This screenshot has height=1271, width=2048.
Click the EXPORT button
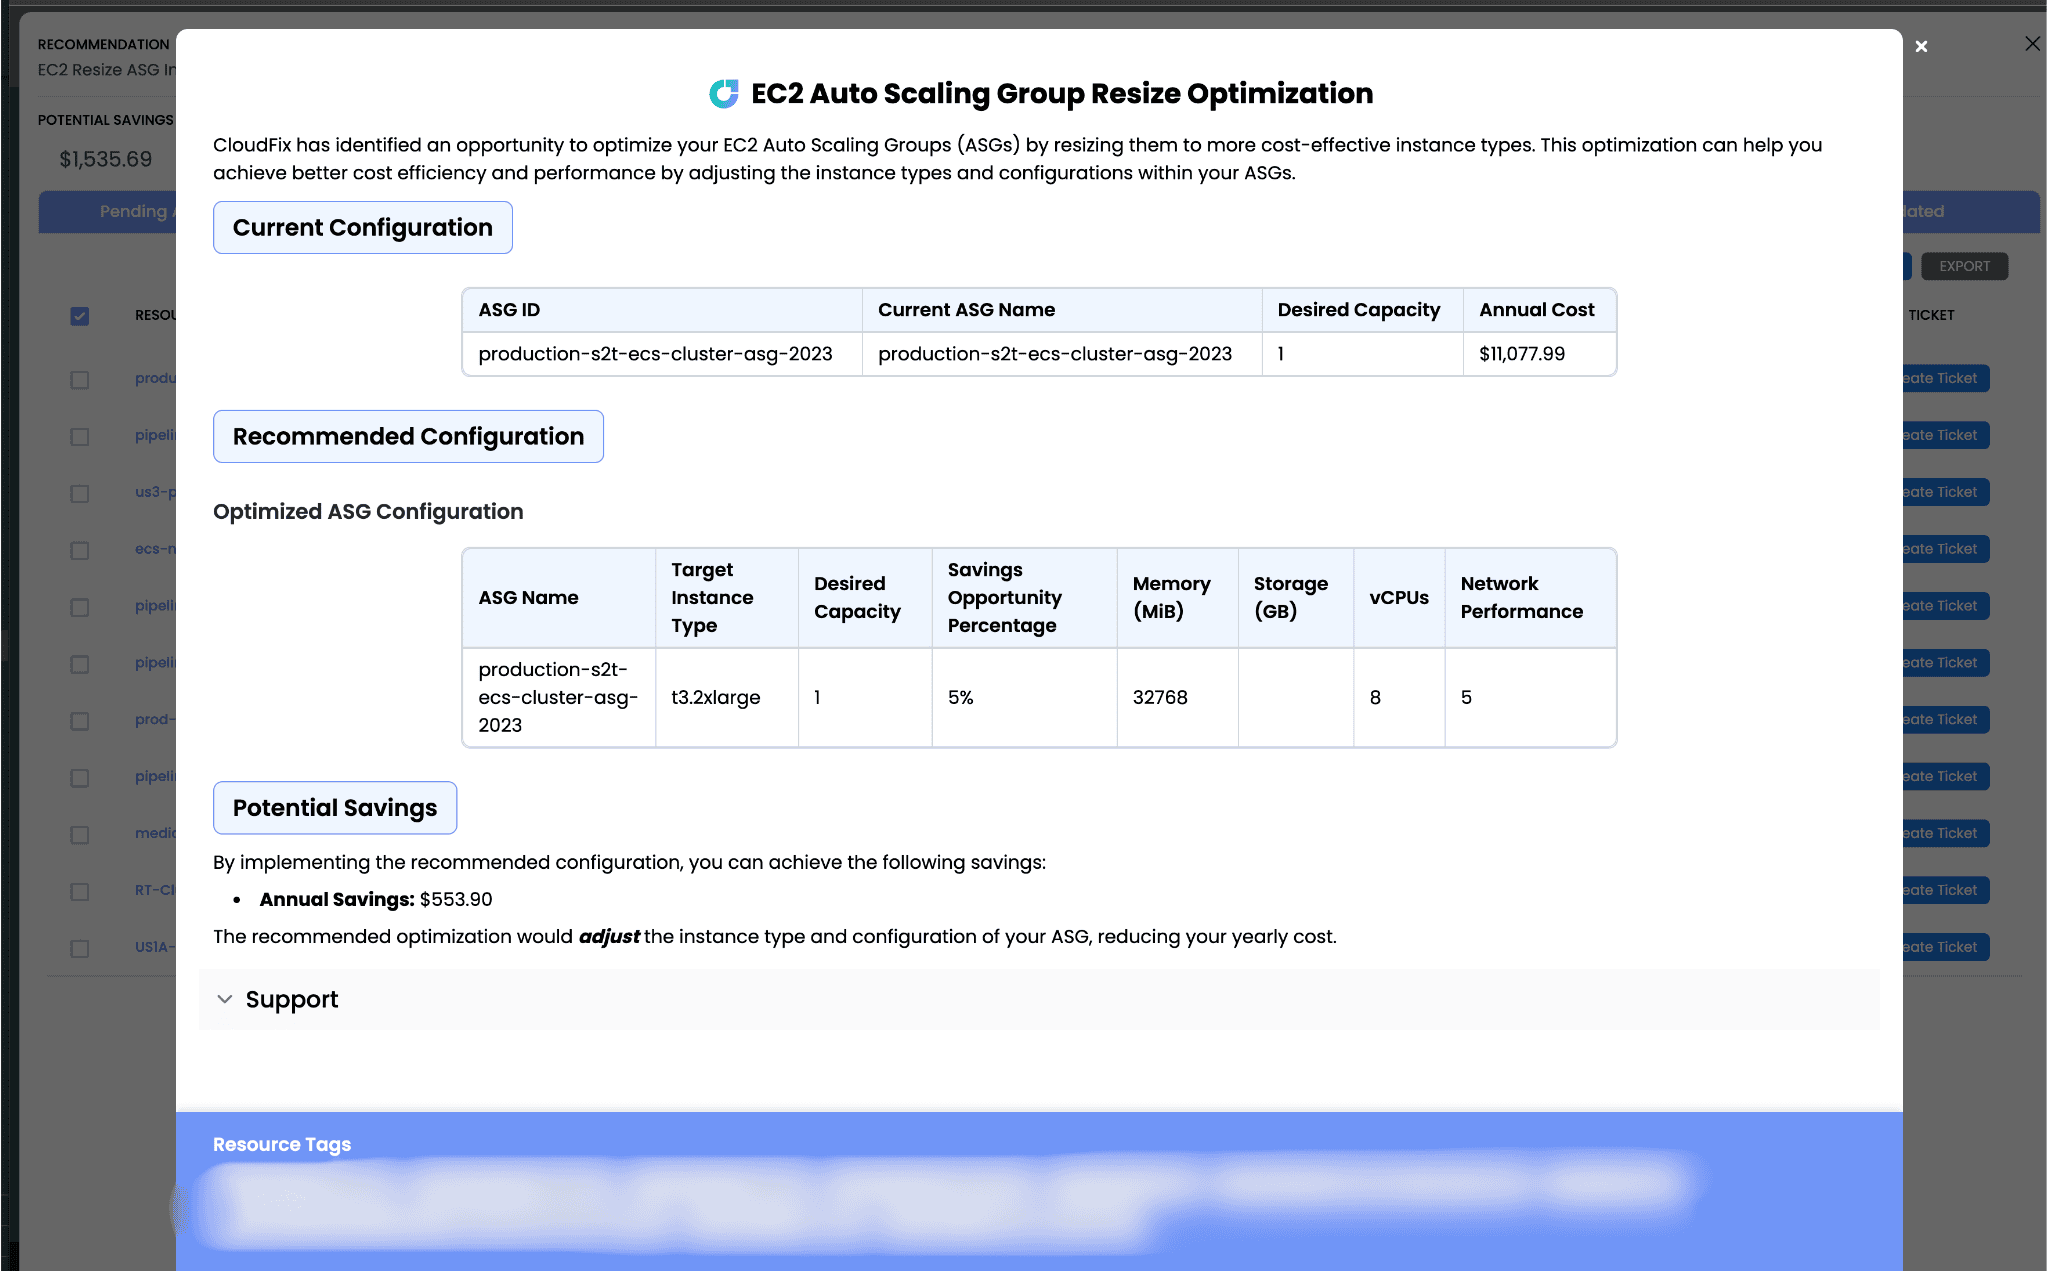pos(1964,266)
